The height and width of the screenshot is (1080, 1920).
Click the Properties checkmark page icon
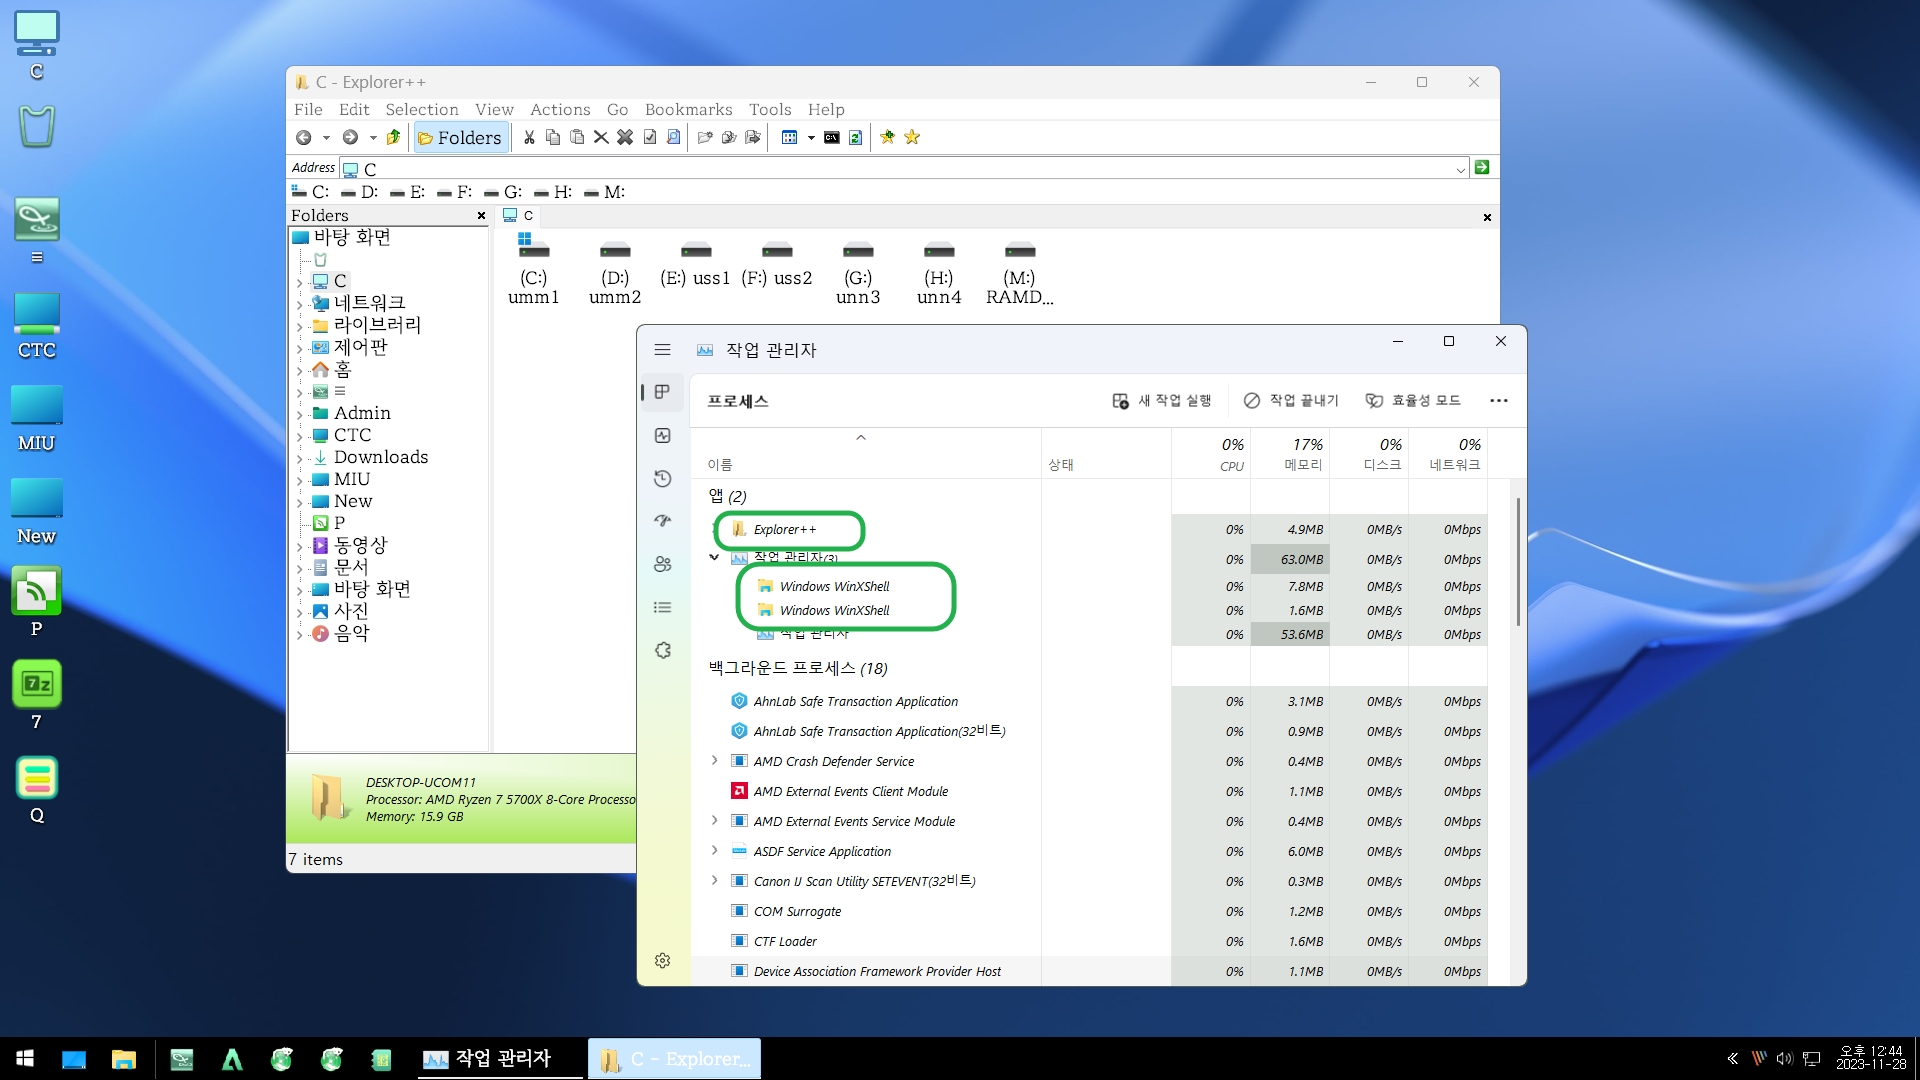[650, 138]
